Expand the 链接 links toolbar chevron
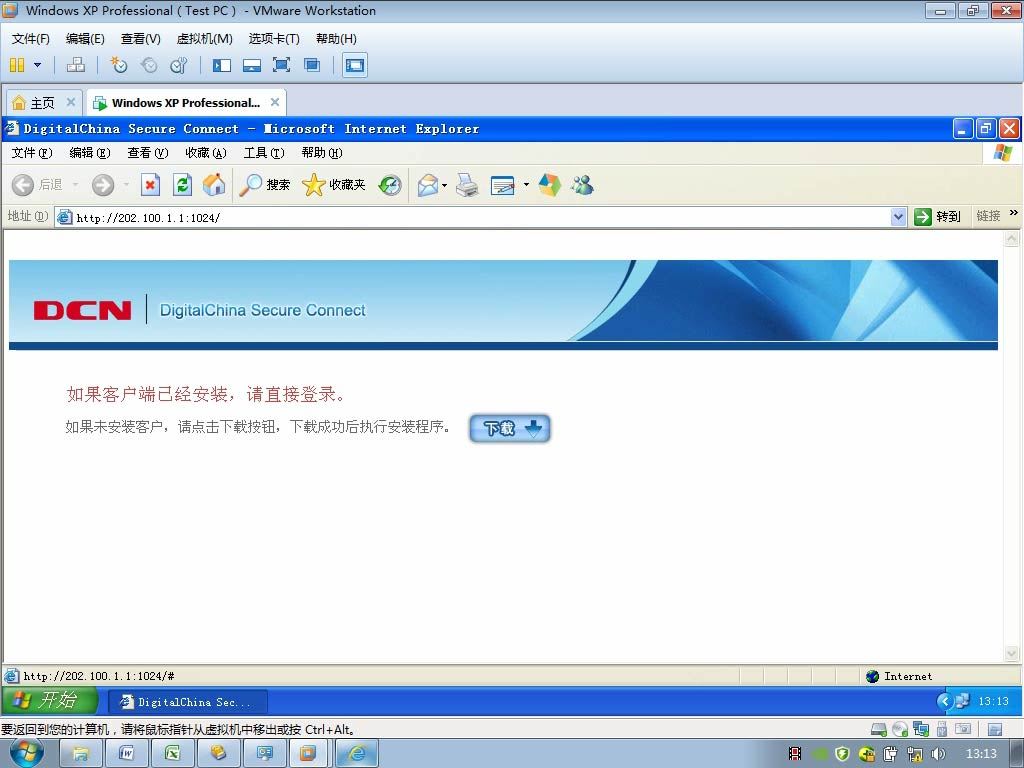The width and height of the screenshot is (1024, 768). (1014, 213)
